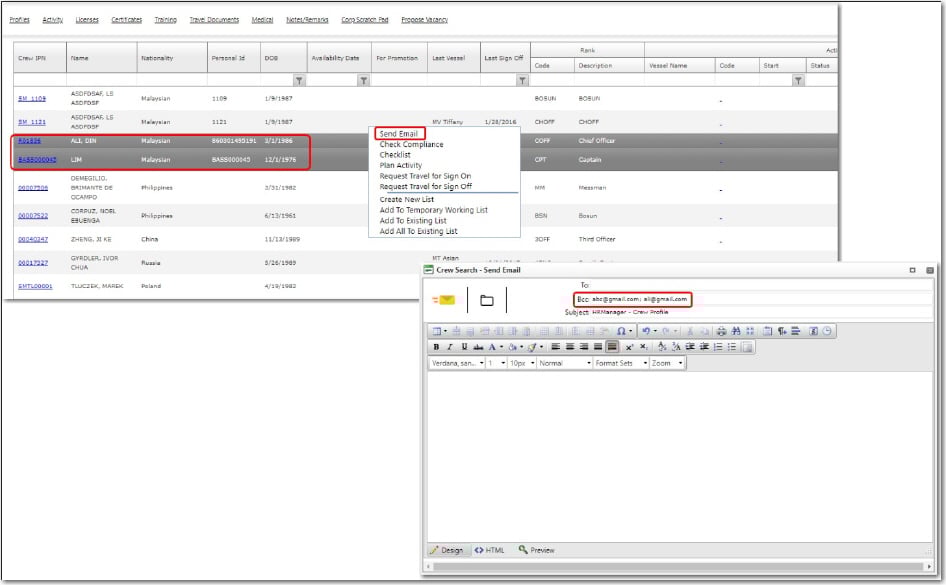This screenshot has height=585, width=946.
Task: Click the find binoculars icon
Action: point(736,331)
